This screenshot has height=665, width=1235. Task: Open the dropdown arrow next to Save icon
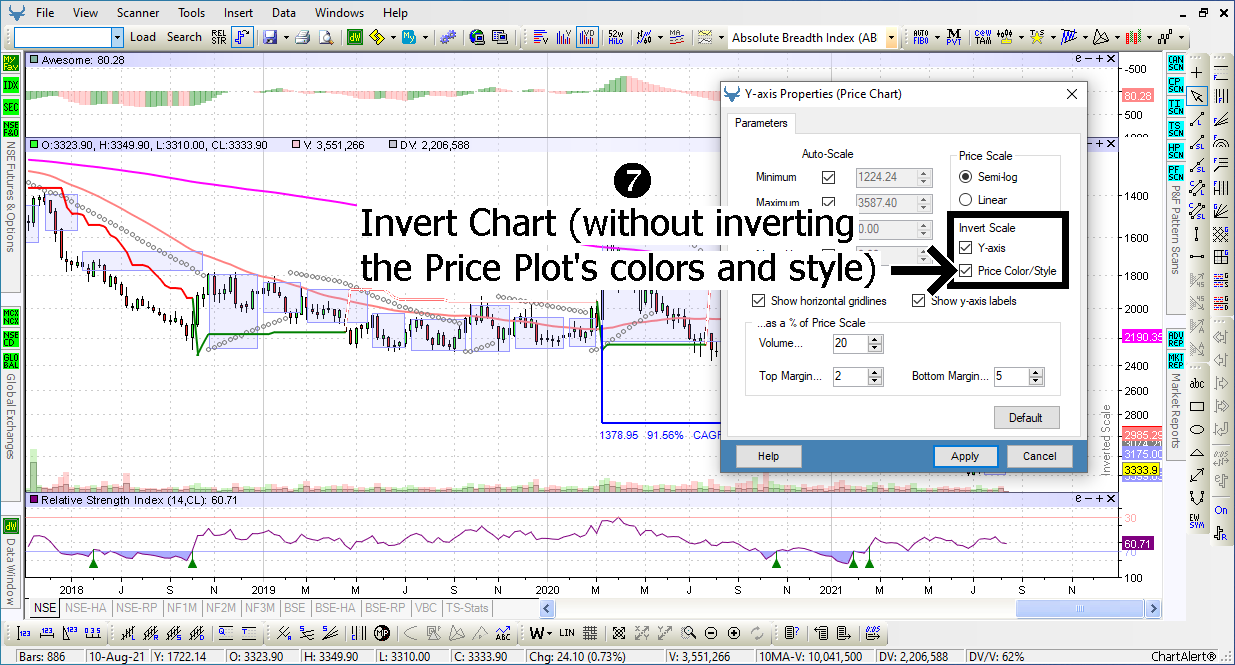(x=285, y=37)
